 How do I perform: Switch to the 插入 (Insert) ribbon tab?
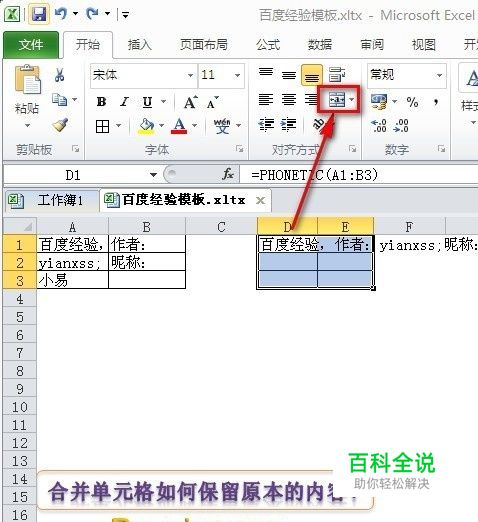[x=140, y=45]
